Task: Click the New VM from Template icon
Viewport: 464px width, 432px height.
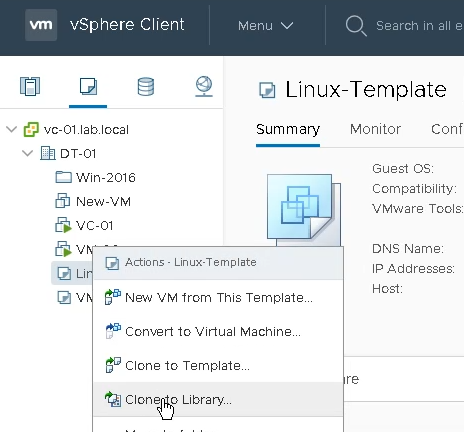Action: pyautogui.click(x=113, y=297)
